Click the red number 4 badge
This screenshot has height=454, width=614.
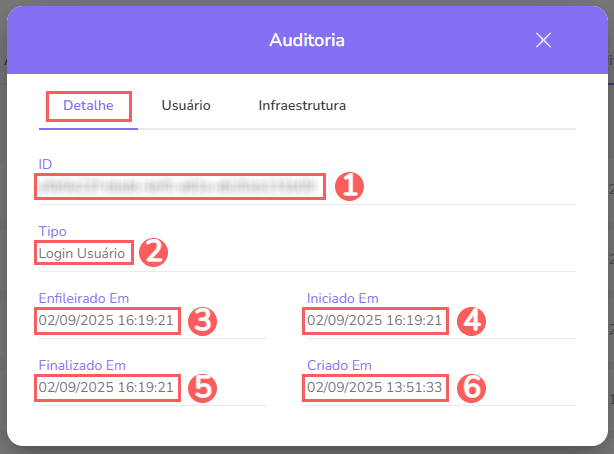click(x=471, y=321)
